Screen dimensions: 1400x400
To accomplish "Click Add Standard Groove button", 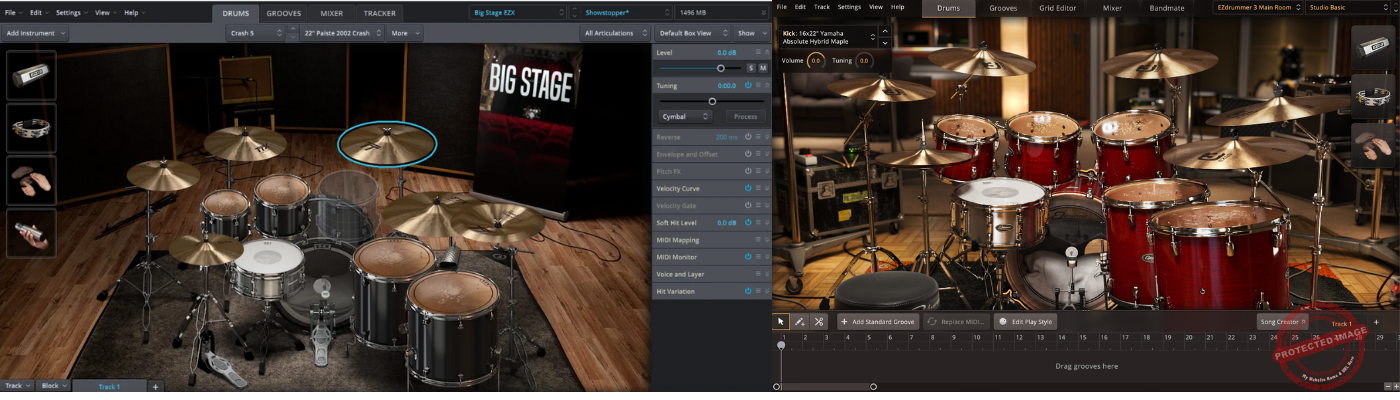I will tap(878, 322).
